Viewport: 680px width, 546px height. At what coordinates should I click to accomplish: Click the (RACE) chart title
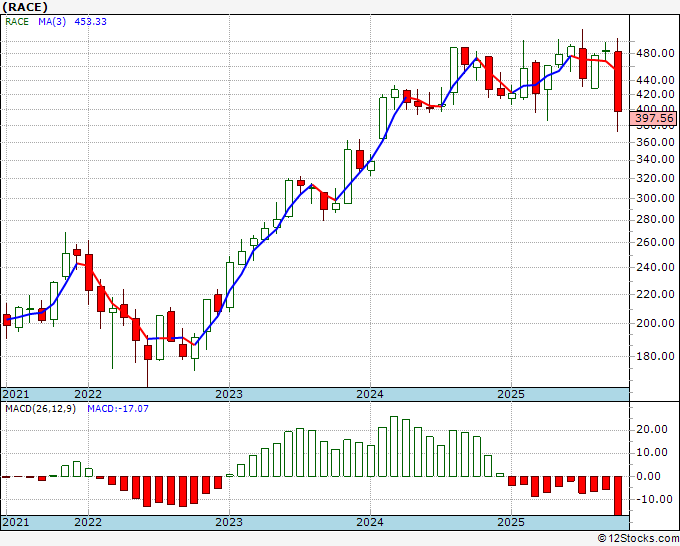(25, 7)
